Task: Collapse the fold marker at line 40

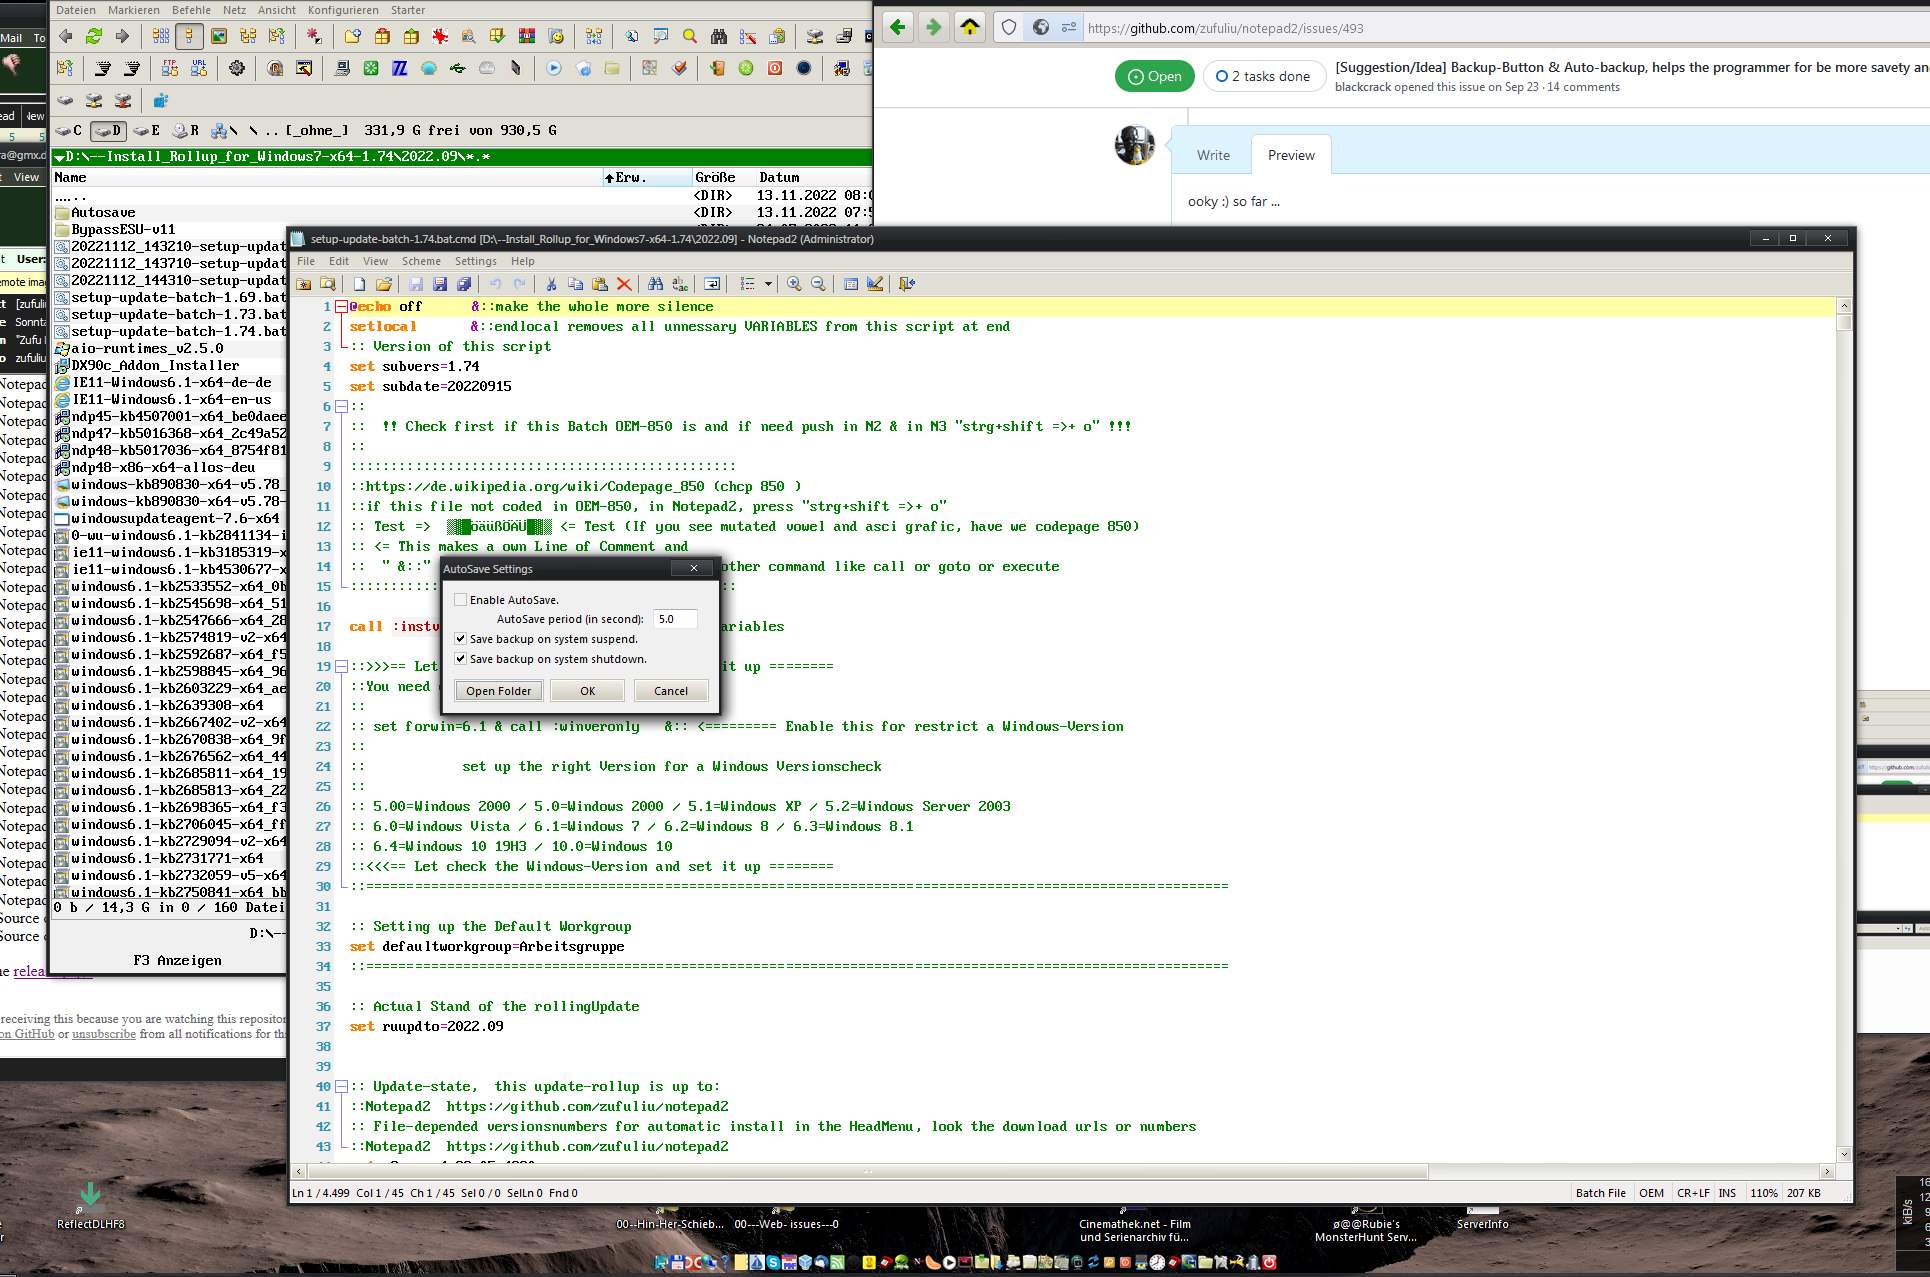Action: click(341, 1087)
